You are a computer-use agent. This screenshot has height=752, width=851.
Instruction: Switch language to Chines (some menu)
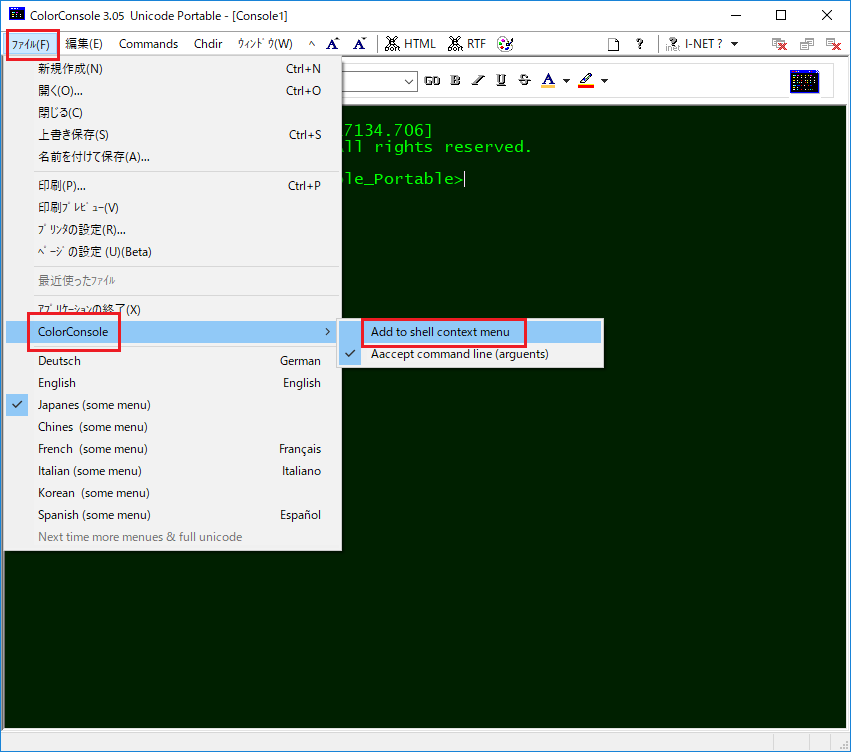pos(174,427)
